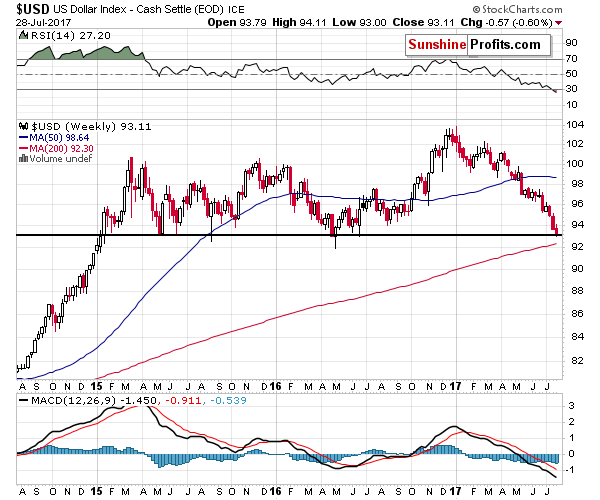Click the blue line swatch for MA(50)
The image size is (600, 500).
(23, 138)
